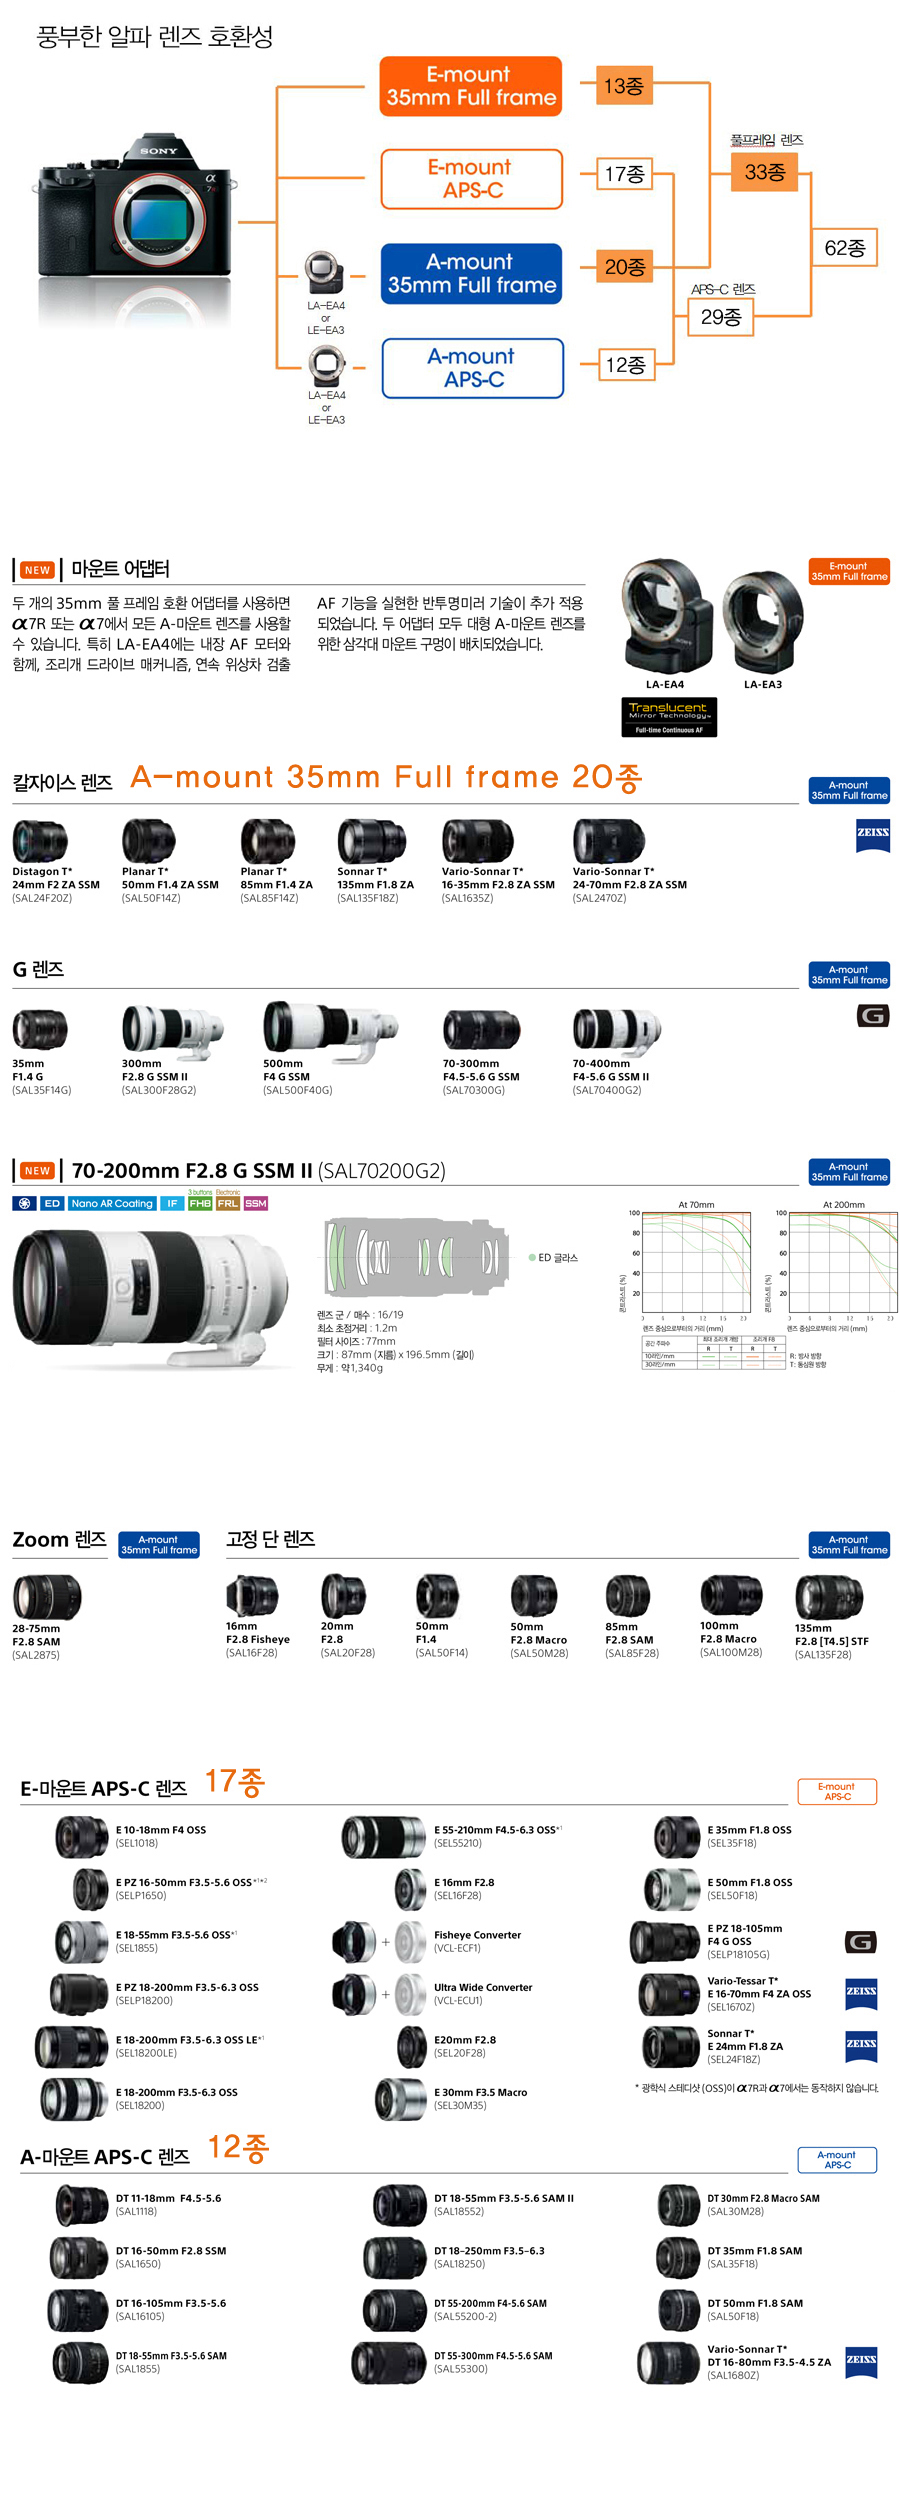Click the Distagon T* 24mm F2 ZA SSM lens

point(40,841)
